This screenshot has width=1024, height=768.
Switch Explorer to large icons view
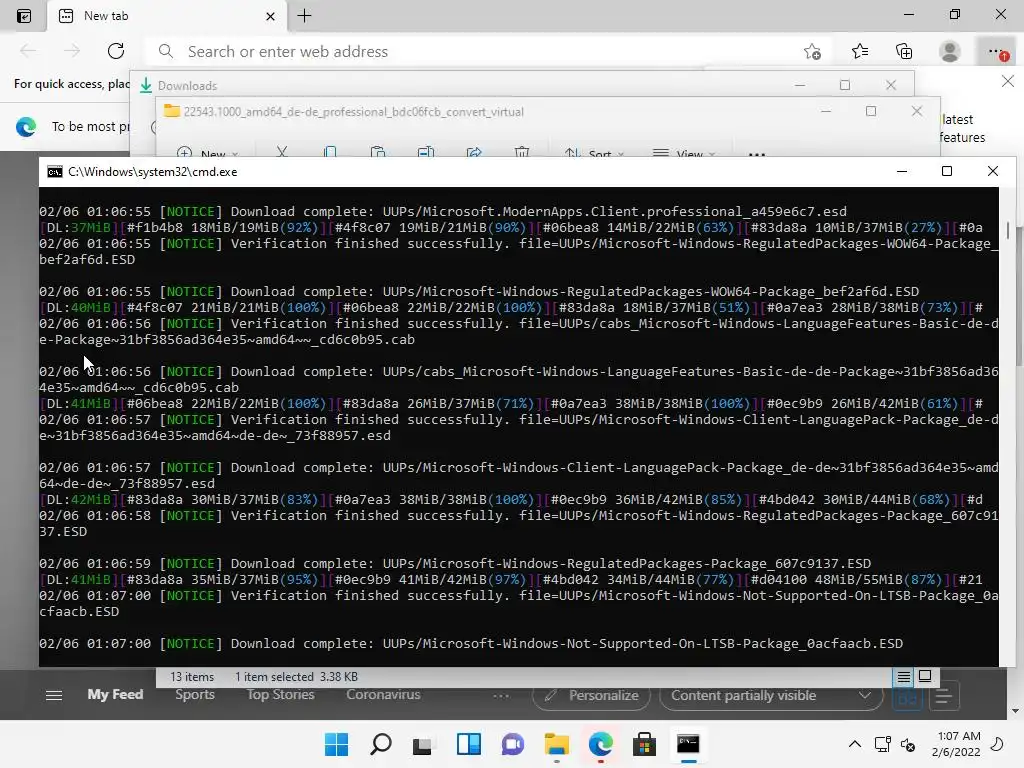tap(925, 676)
